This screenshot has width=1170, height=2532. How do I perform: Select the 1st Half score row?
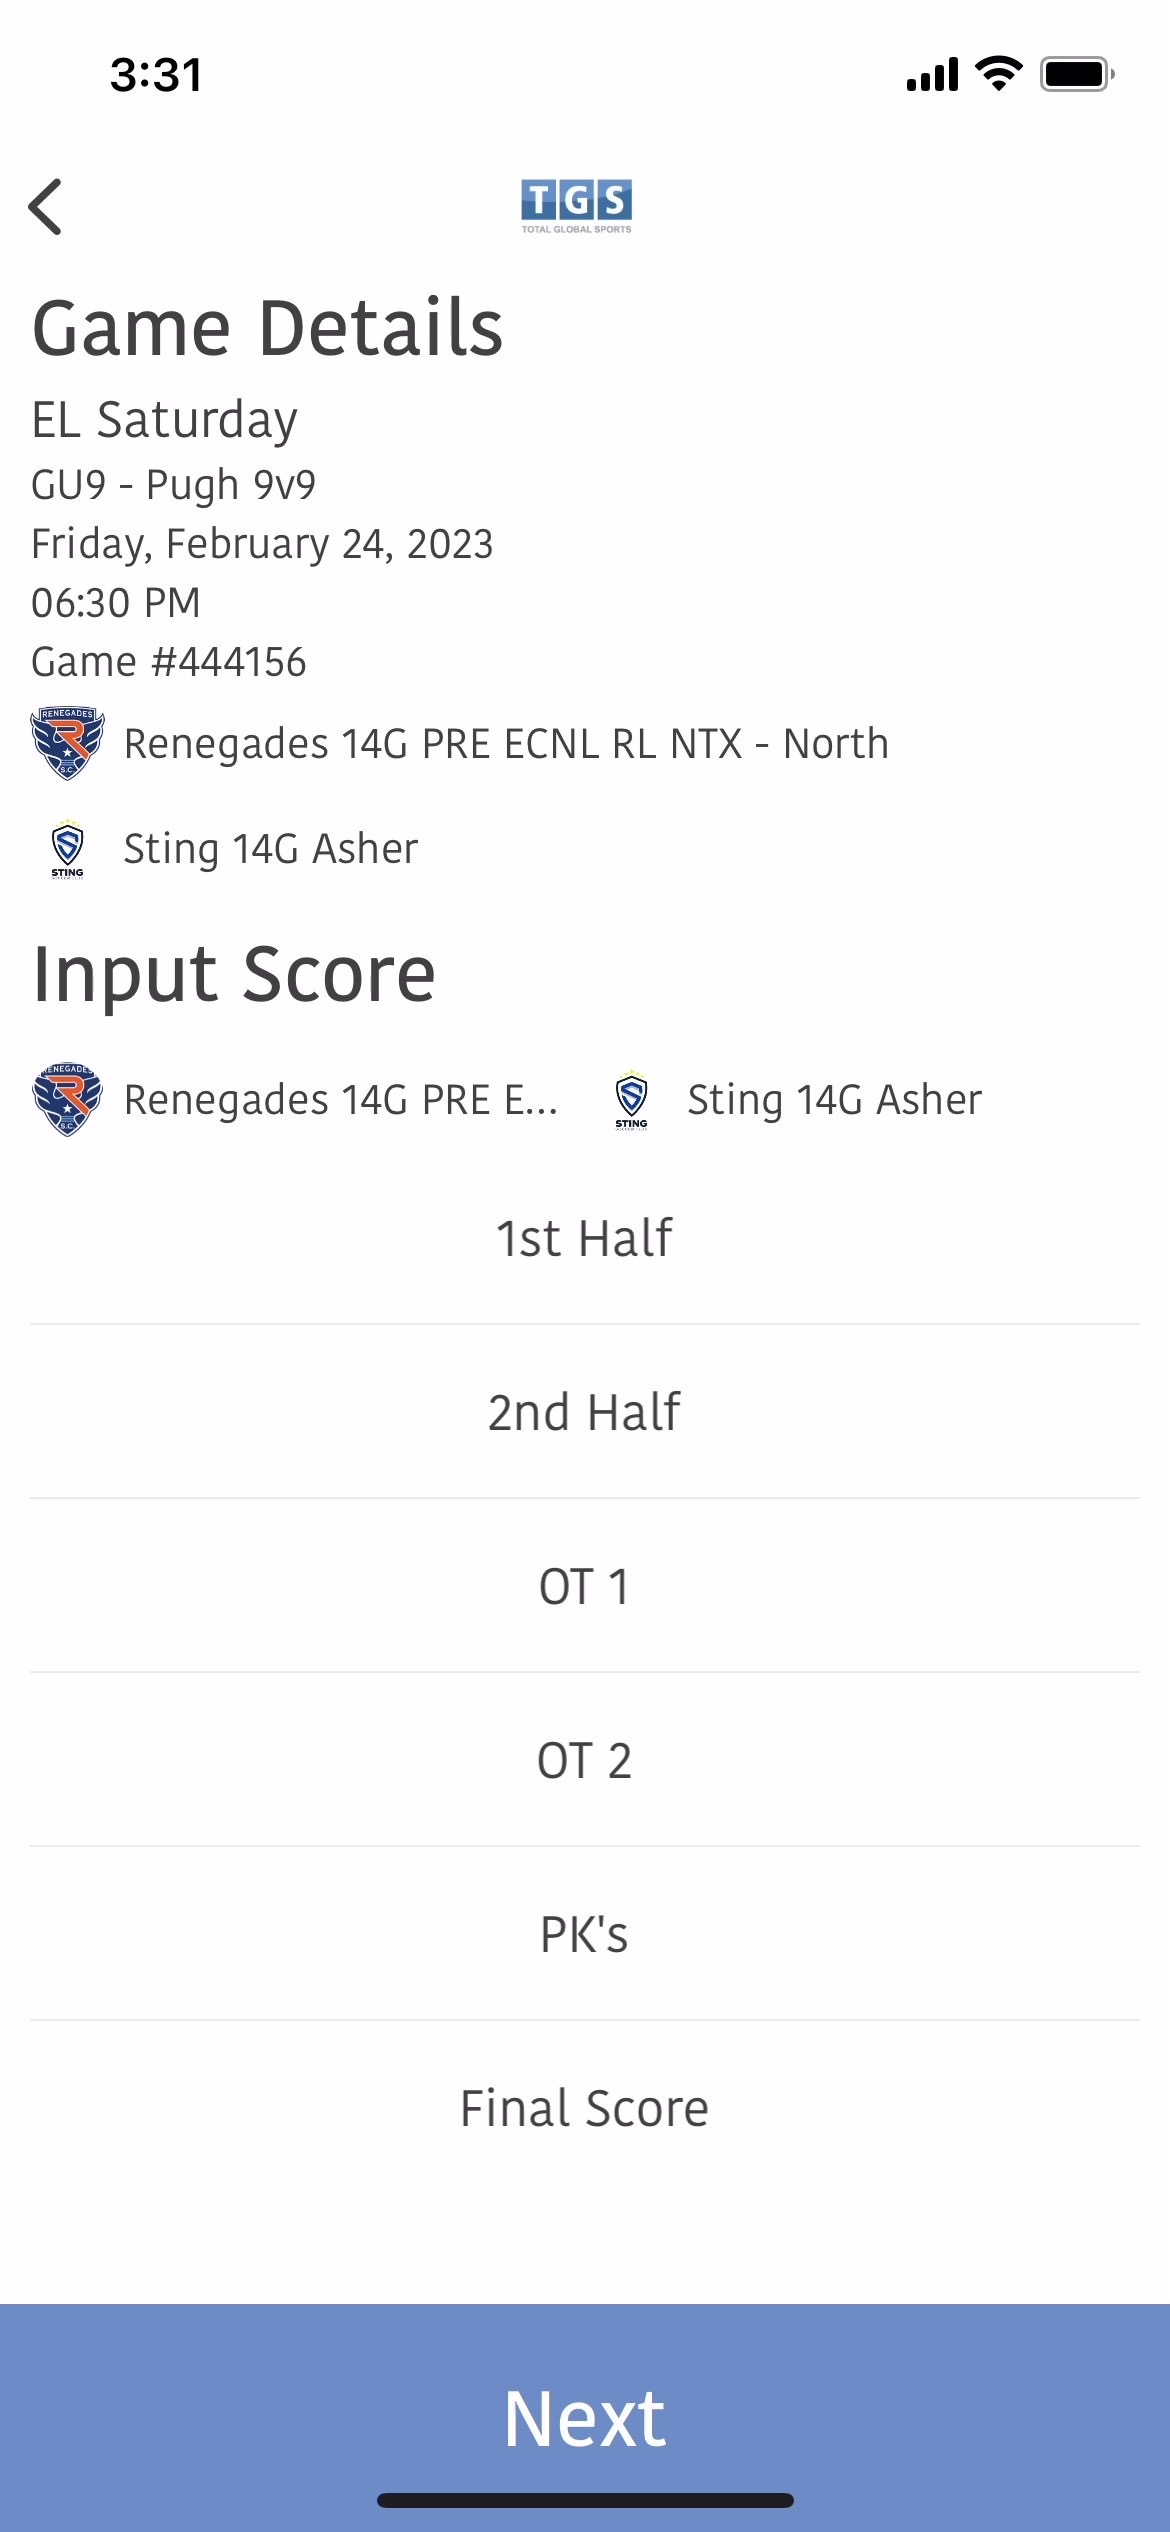click(585, 1238)
